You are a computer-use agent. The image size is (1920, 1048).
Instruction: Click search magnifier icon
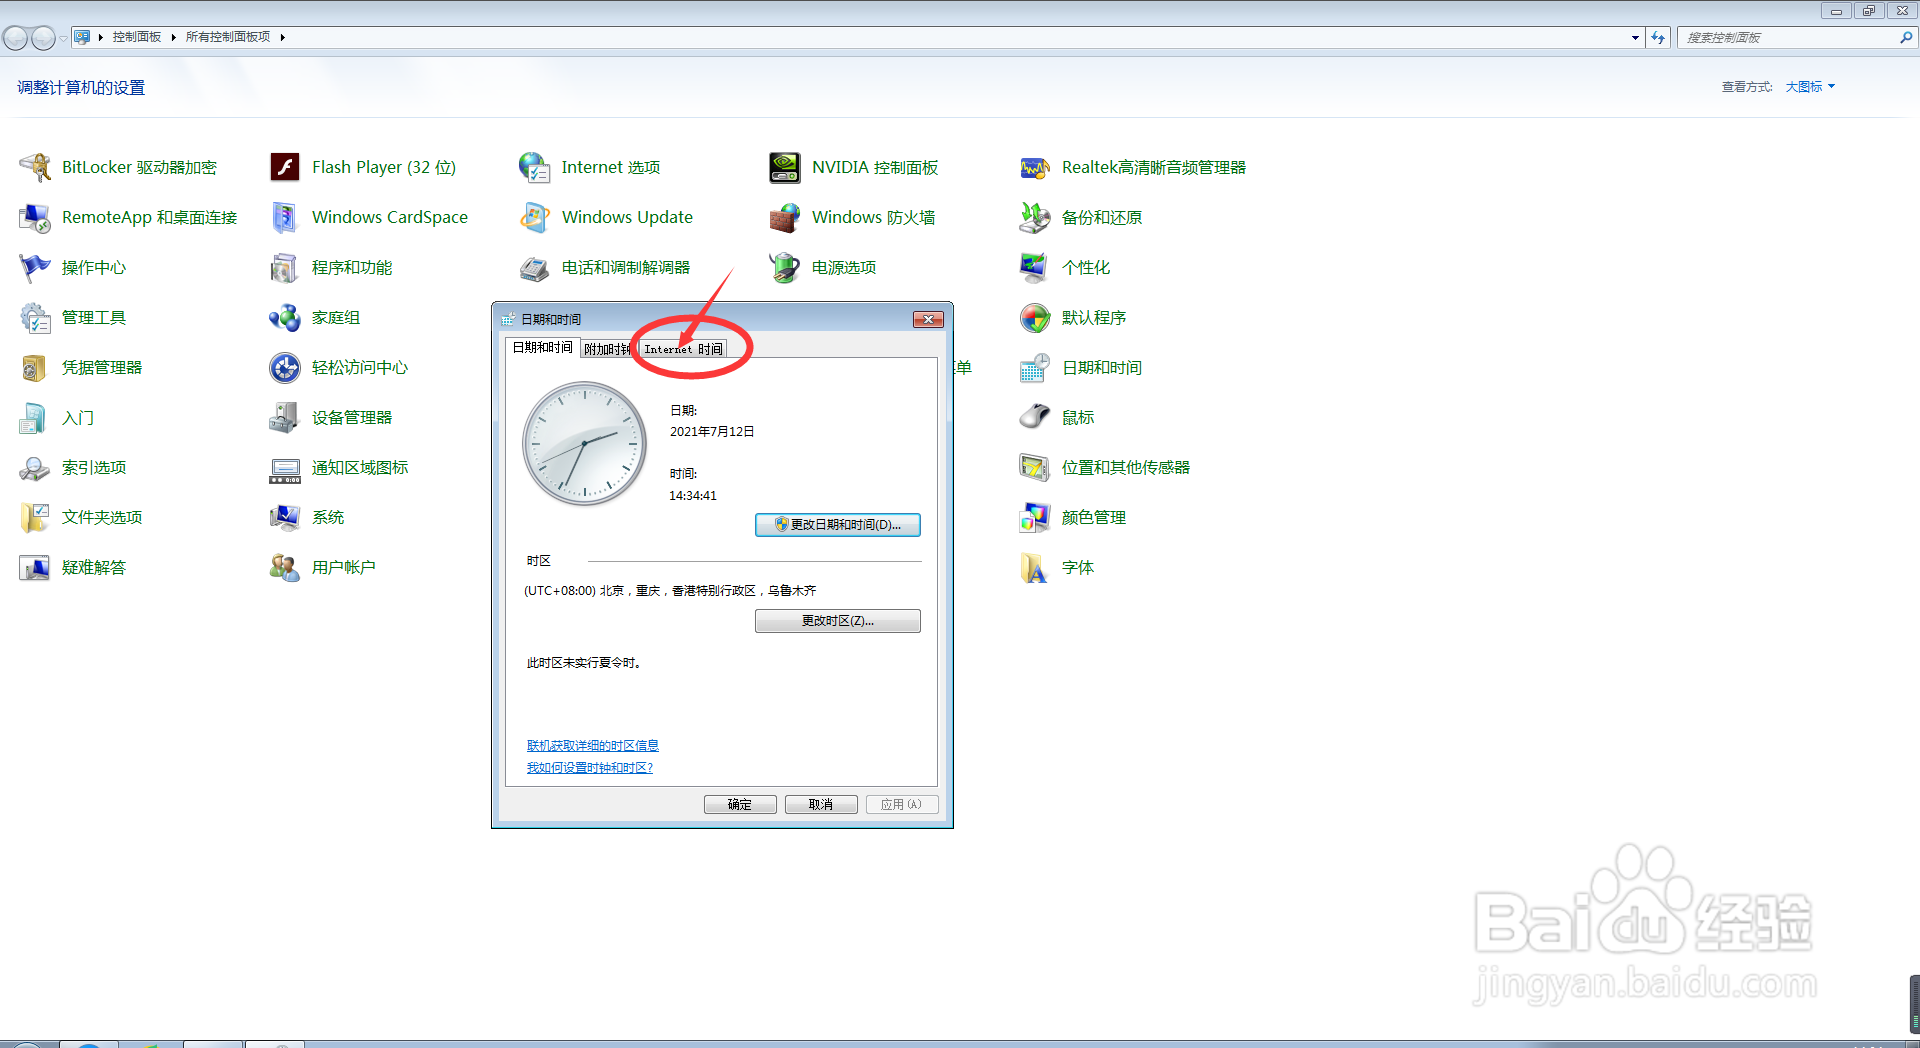click(1906, 37)
